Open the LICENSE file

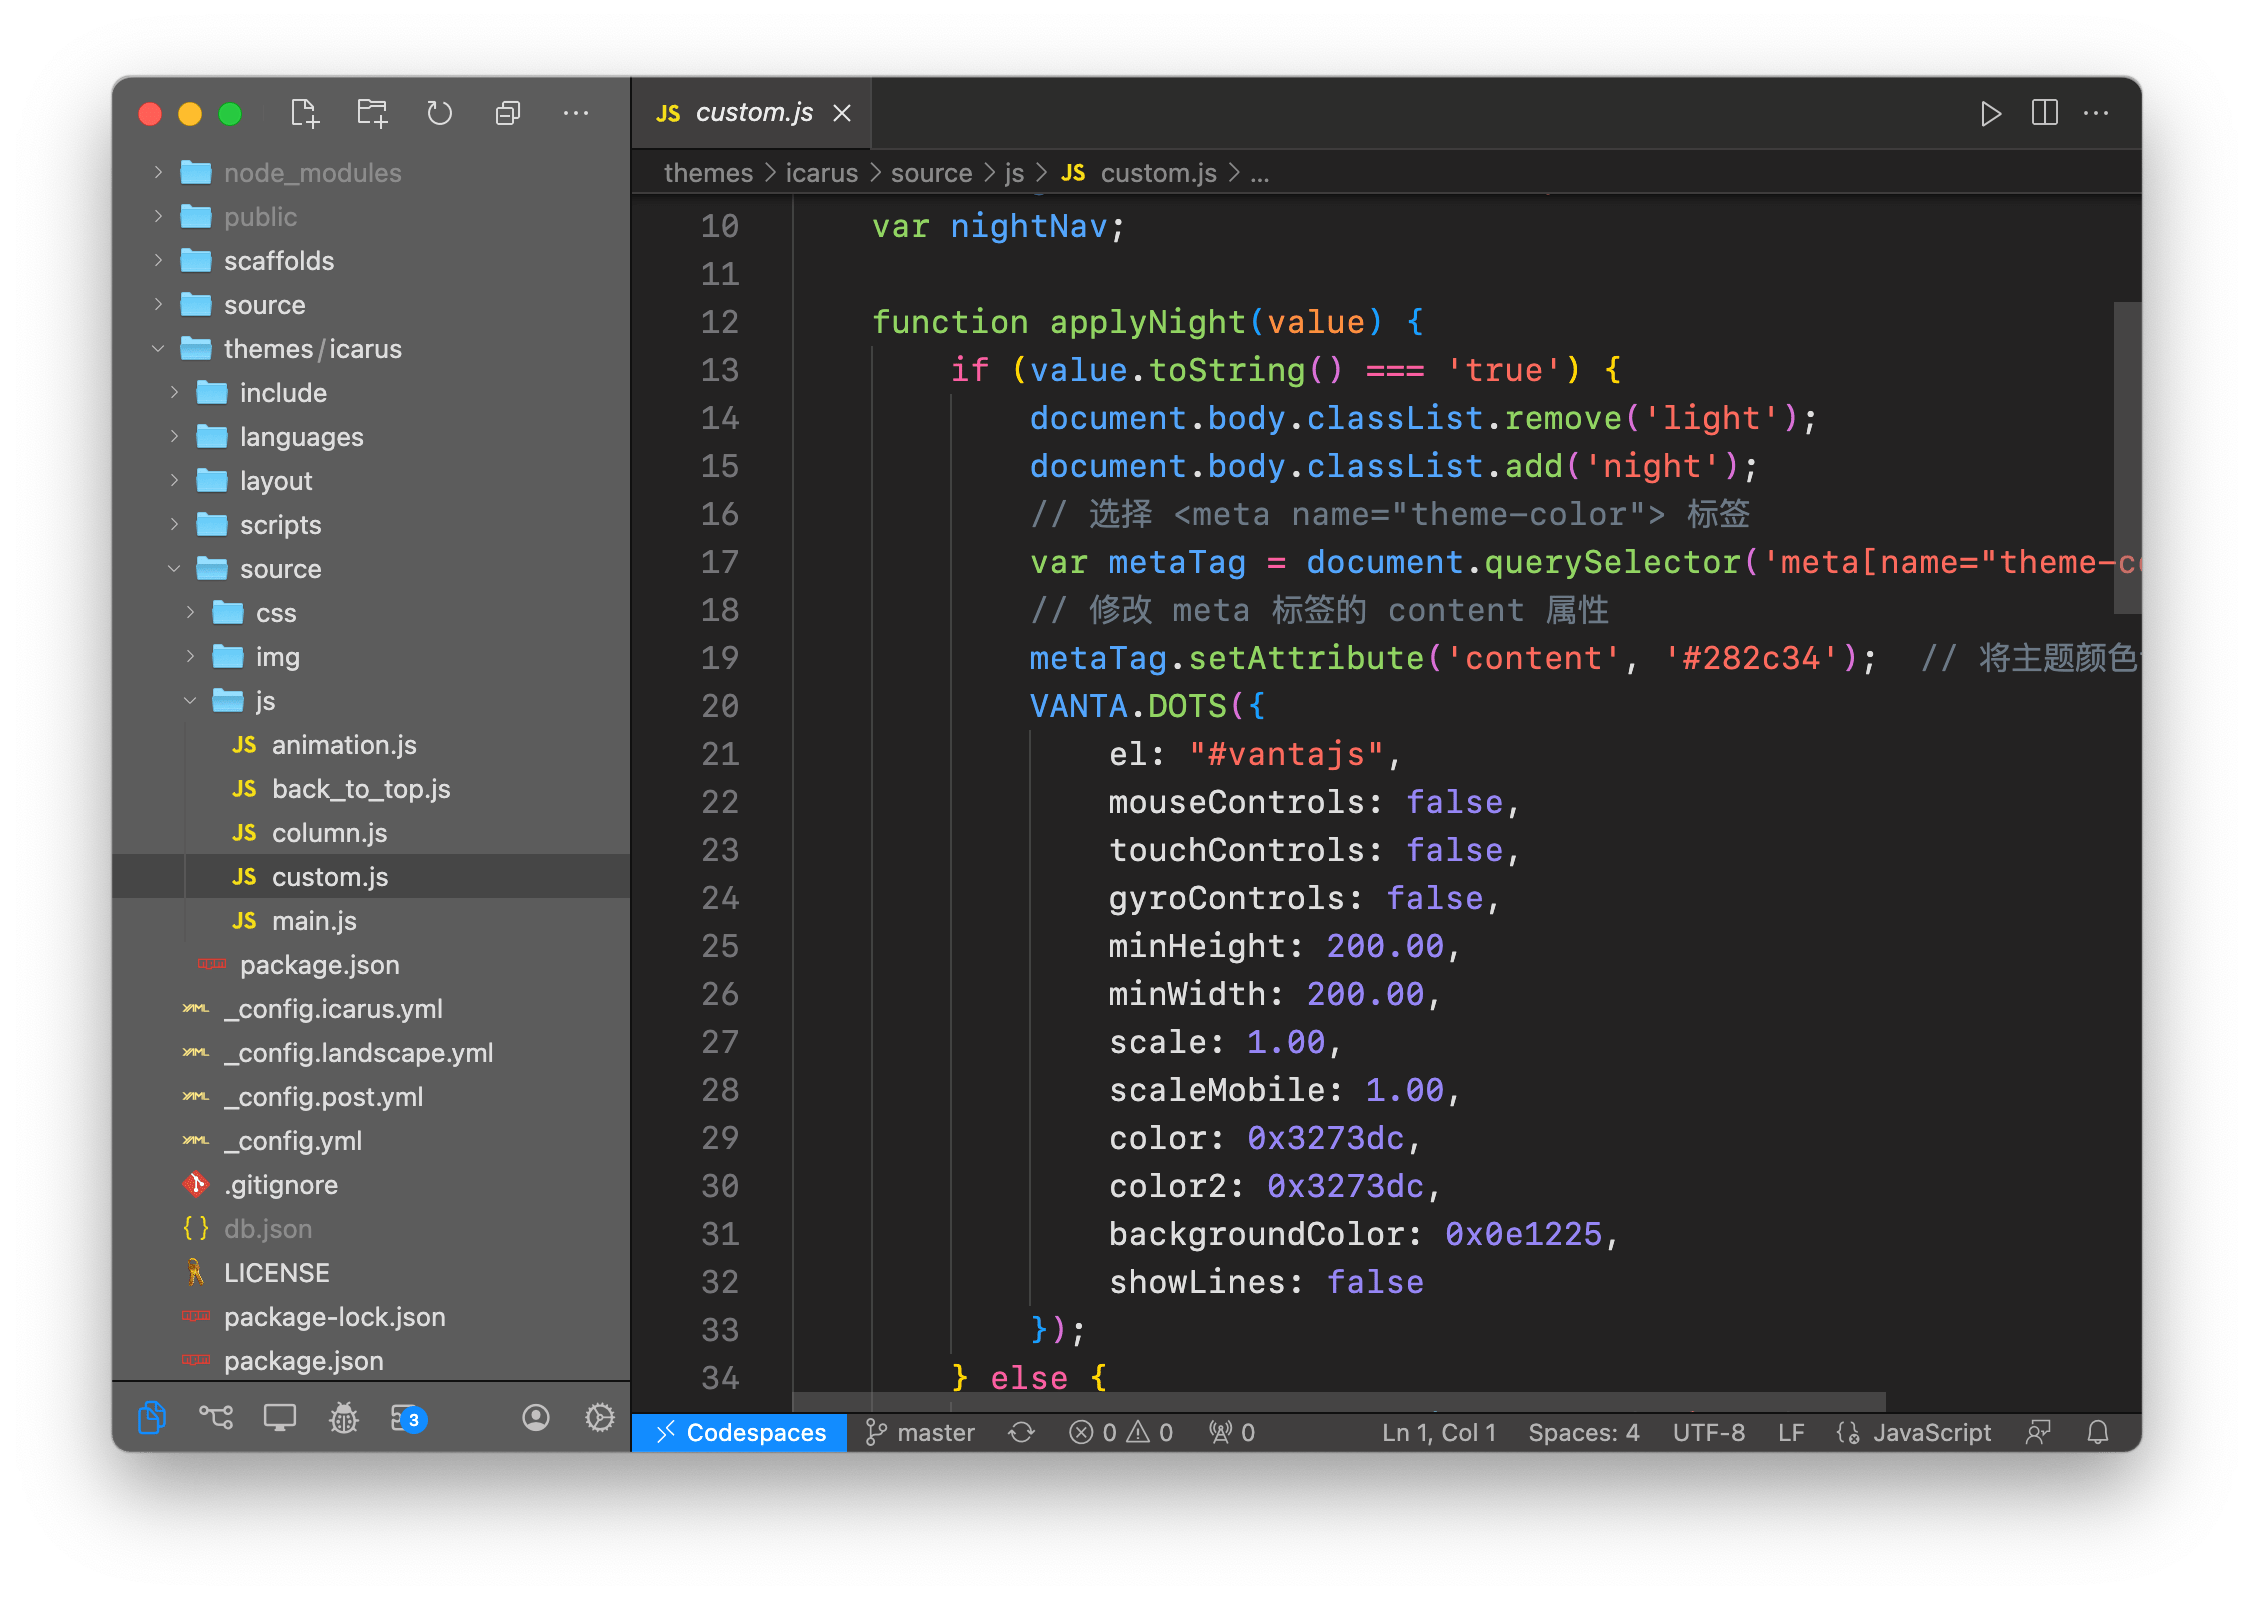(x=371, y=1273)
